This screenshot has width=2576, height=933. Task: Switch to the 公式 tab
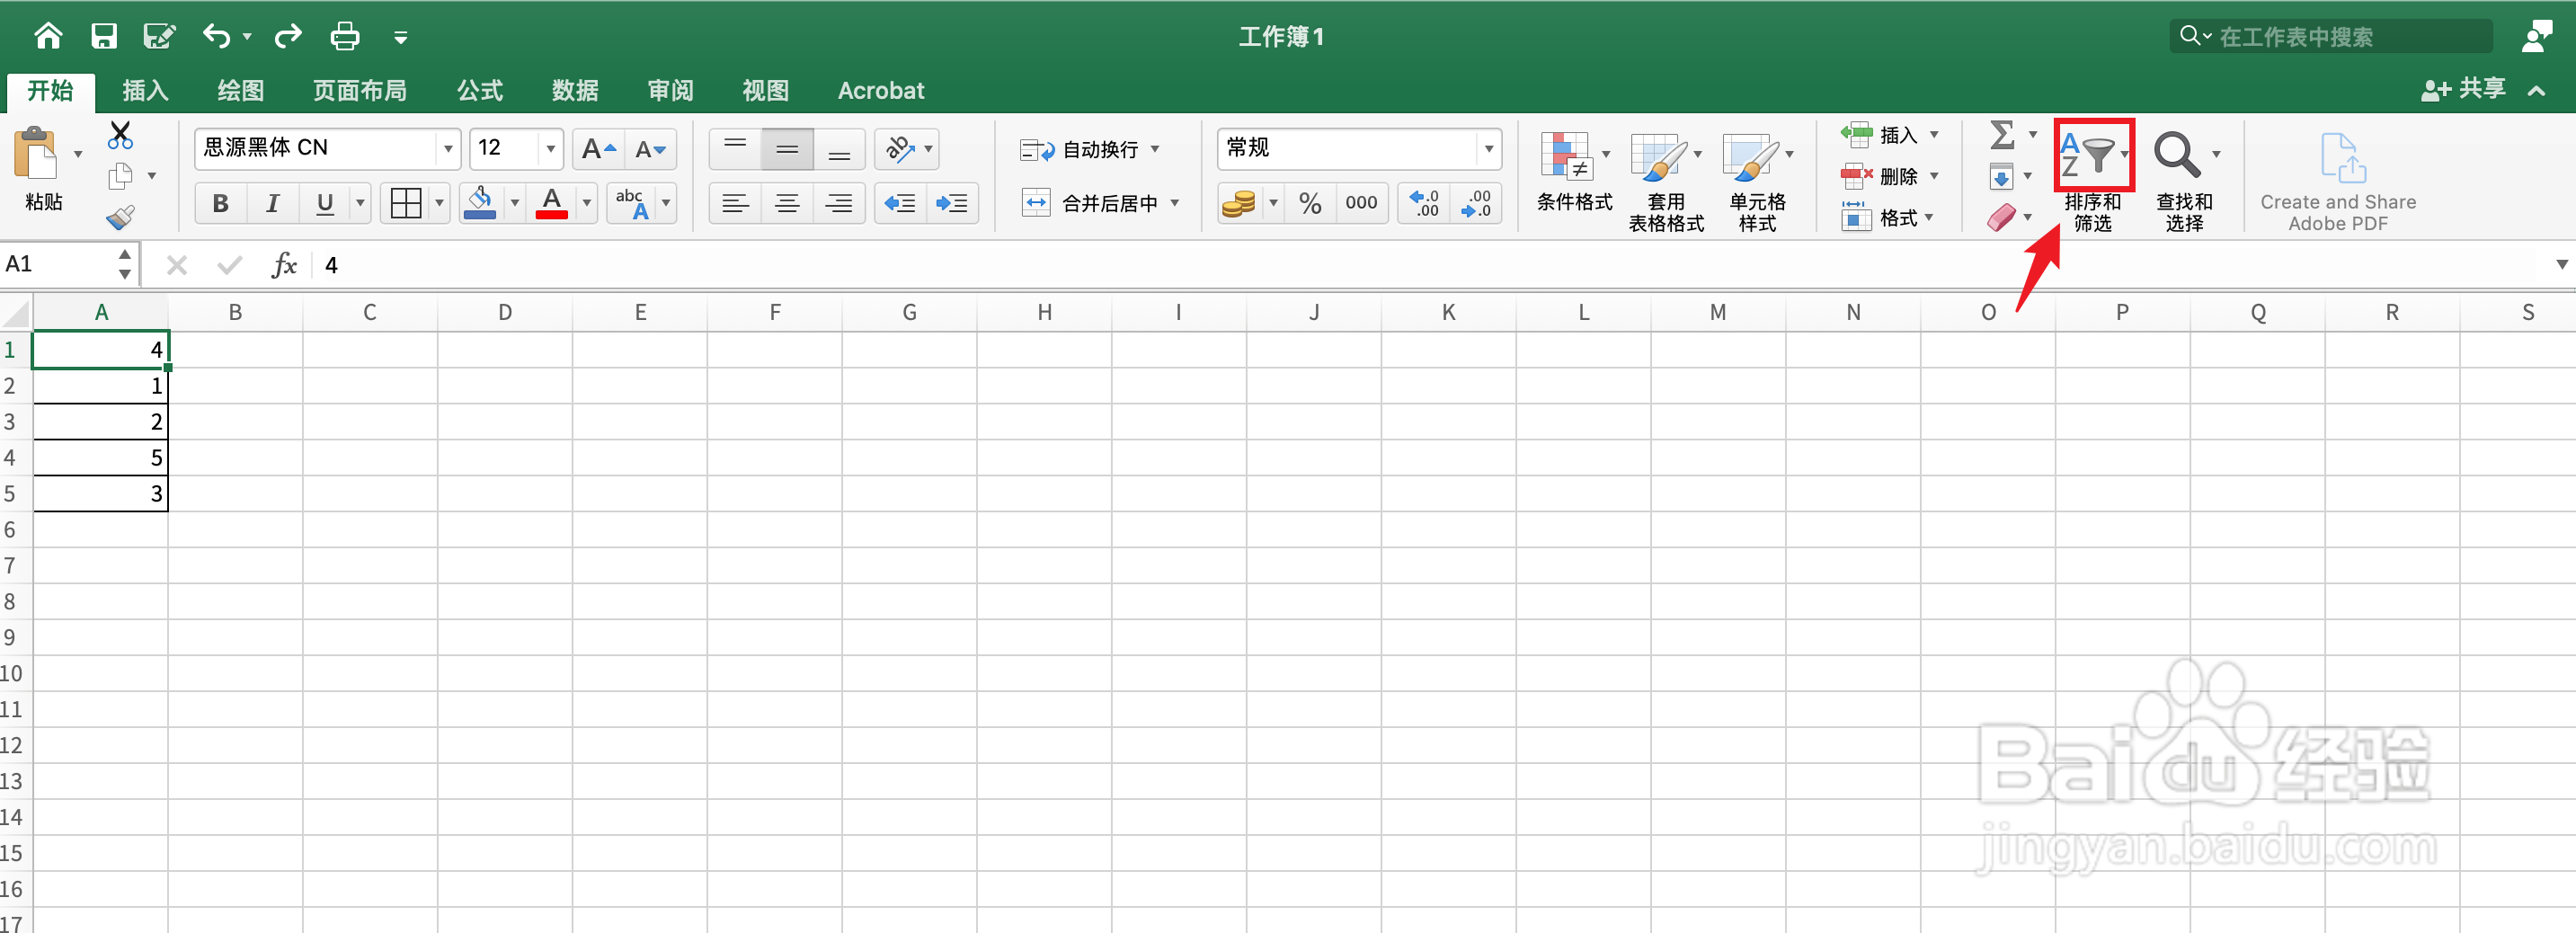click(480, 91)
